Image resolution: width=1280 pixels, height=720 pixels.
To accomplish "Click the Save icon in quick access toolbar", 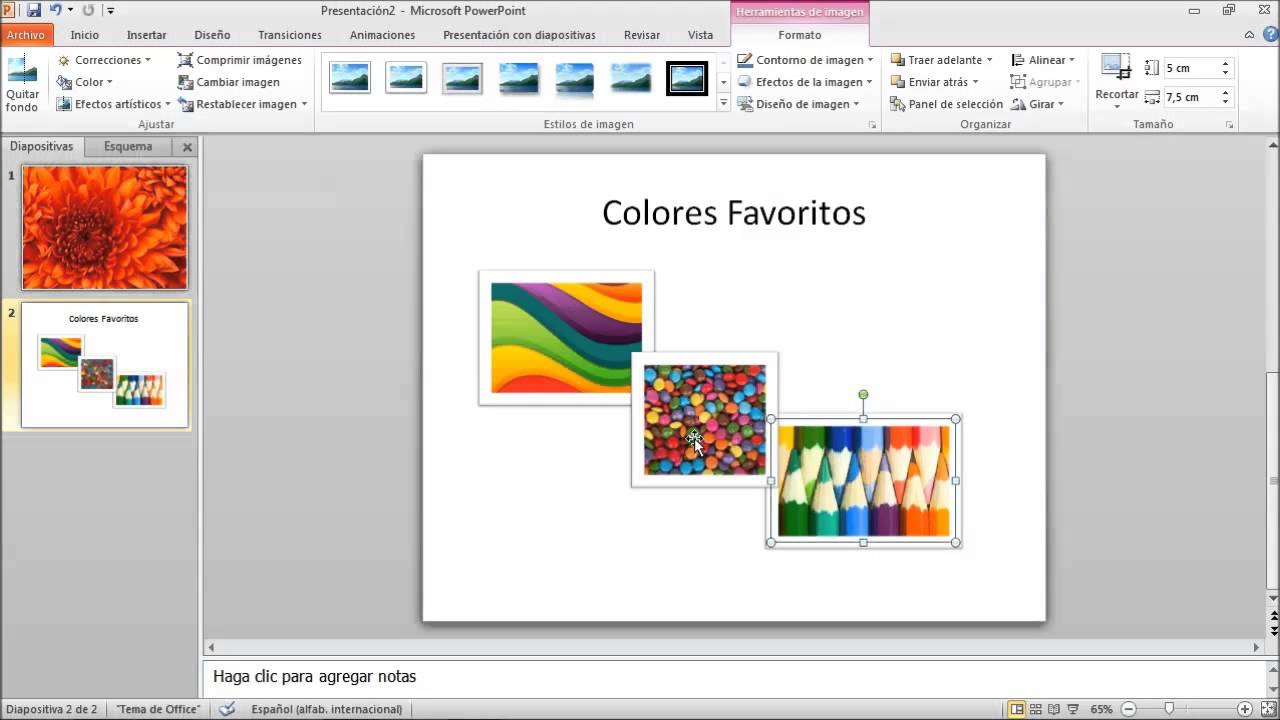I will pyautogui.click(x=34, y=10).
